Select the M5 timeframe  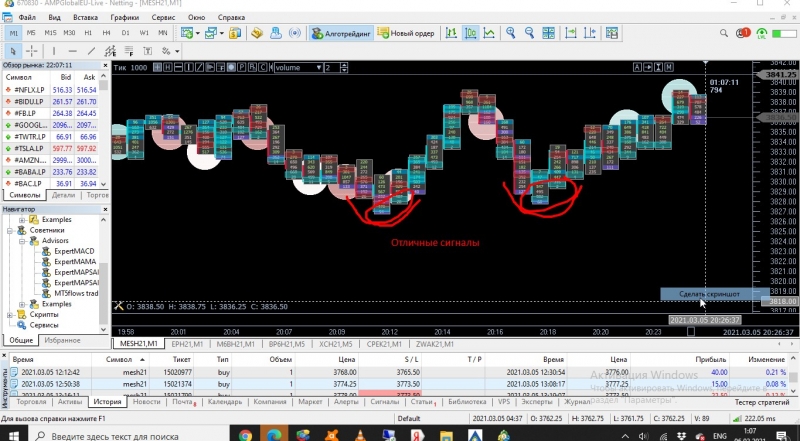(x=31, y=33)
